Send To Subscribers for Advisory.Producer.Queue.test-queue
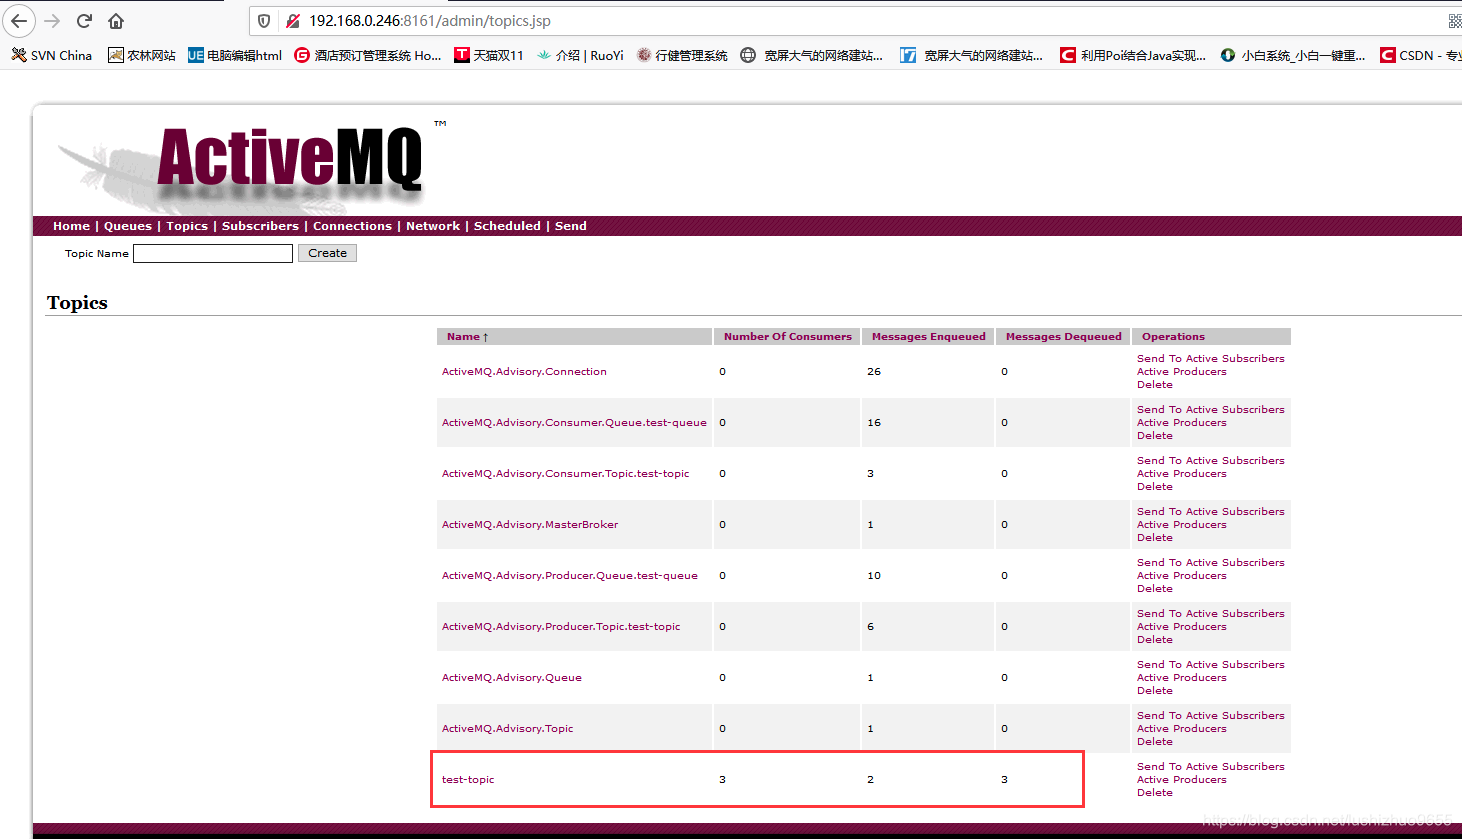This screenshot has height=839, width=1462. (x=1210, y=563)
